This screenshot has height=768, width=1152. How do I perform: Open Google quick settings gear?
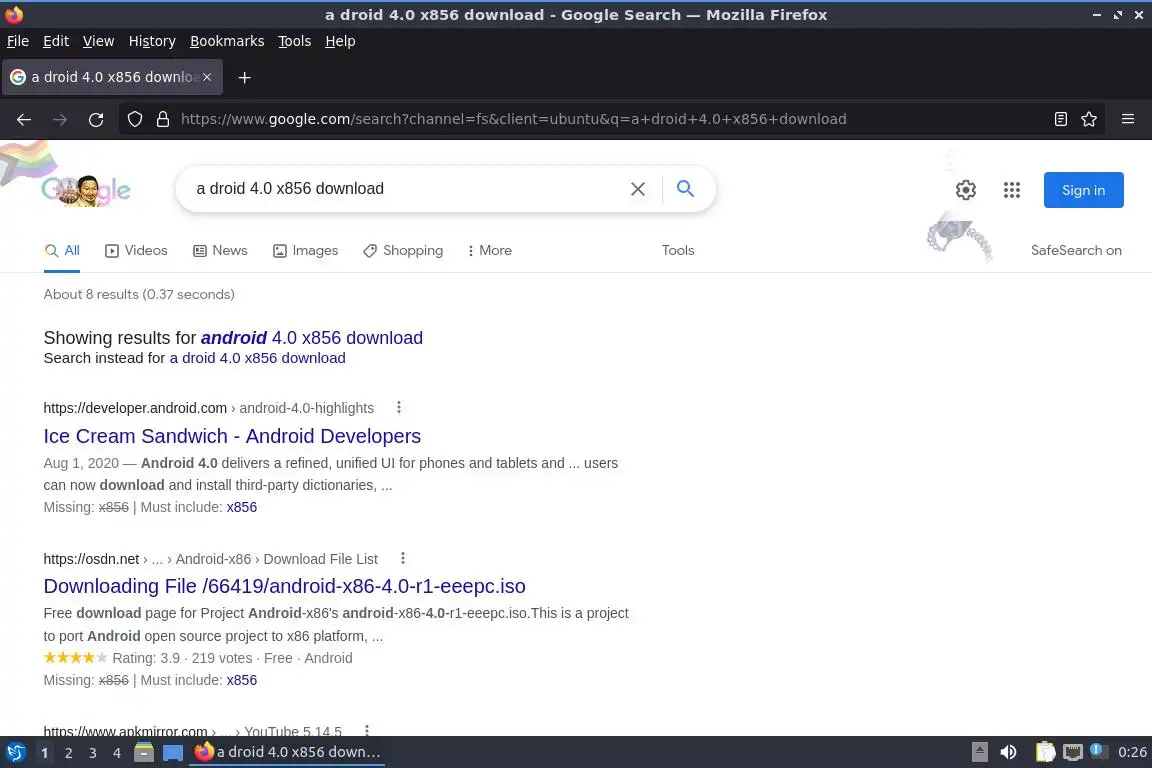pos(965,190)
